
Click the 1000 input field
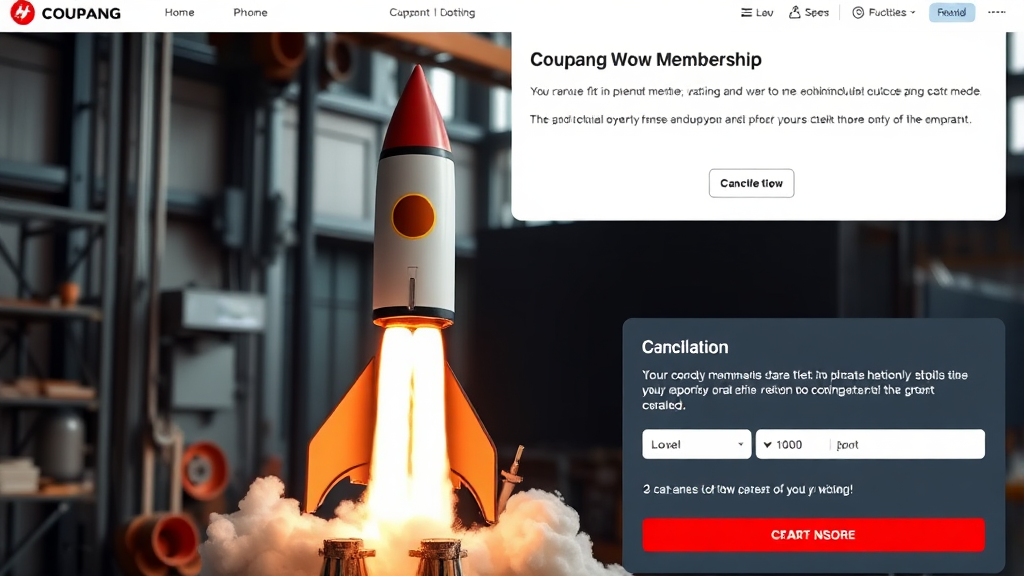pyautogui.click(x=793, y=444)
